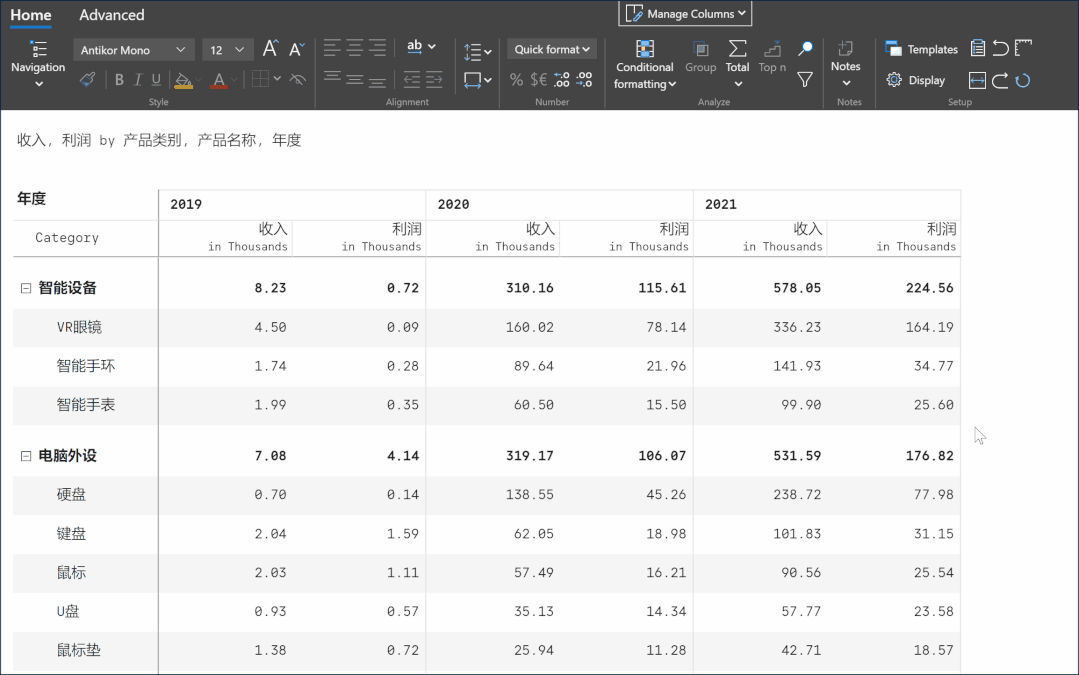Screen dimensions: 1079x675
Task: Select the 鼠标垫 row label
Action: pos(78,650)
